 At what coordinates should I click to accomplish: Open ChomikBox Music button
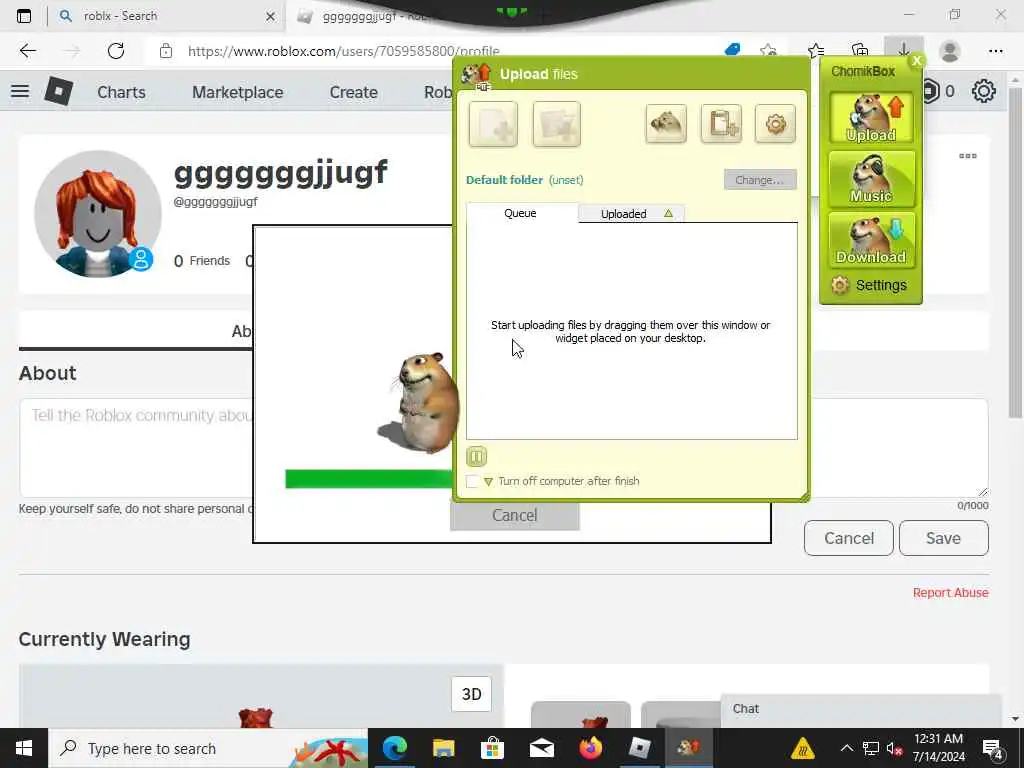[x=871, y=179]
